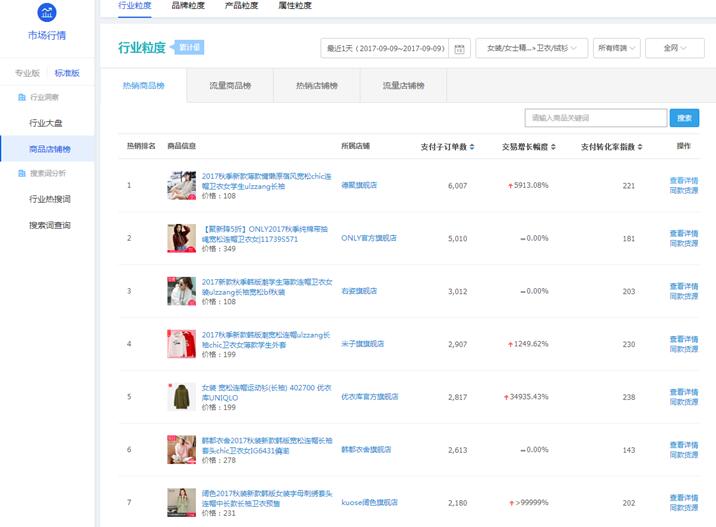Open the calendar icon next to the date range
Image resolution: width=716 pixels, height=527 pixels.
[x=459, y=48]
